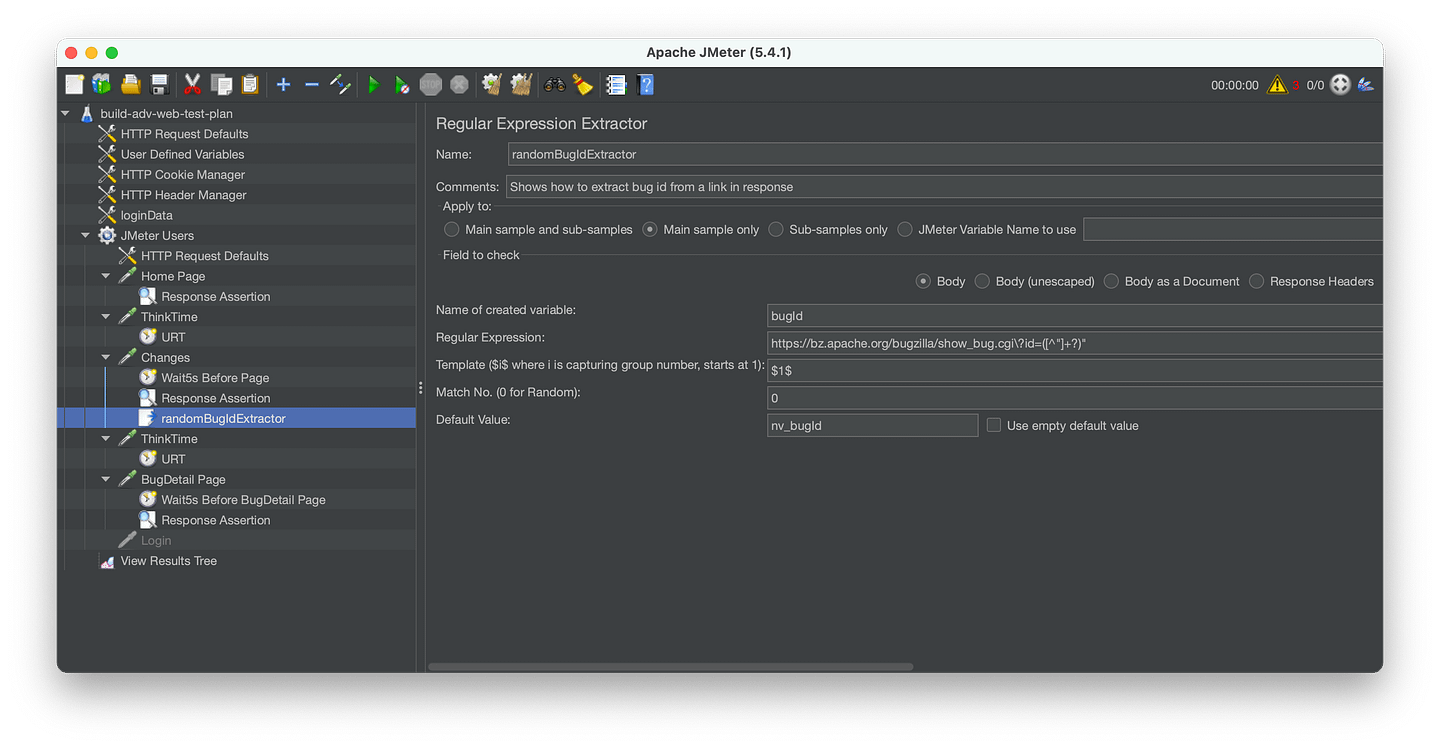Viewport: 1440px width, 748px height.
Task: Click the Paste clipboard icon
Action: click(250, 85)
